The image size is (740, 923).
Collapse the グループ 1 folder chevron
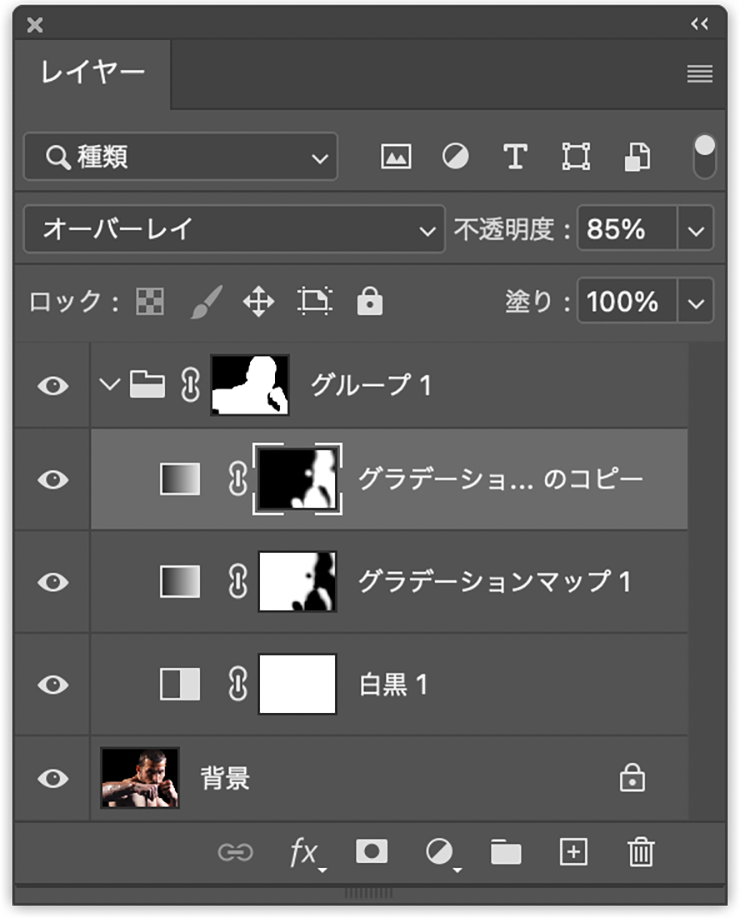tap(110, 385)
